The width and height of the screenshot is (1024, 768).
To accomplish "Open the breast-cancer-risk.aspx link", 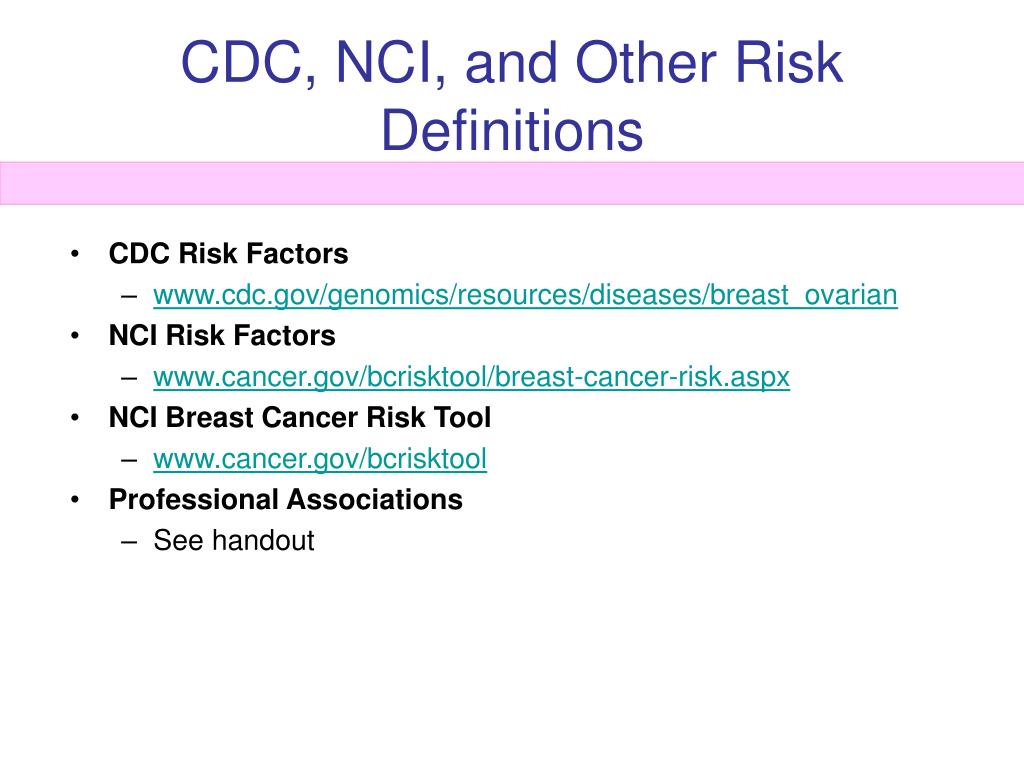I will coord(472,377).
